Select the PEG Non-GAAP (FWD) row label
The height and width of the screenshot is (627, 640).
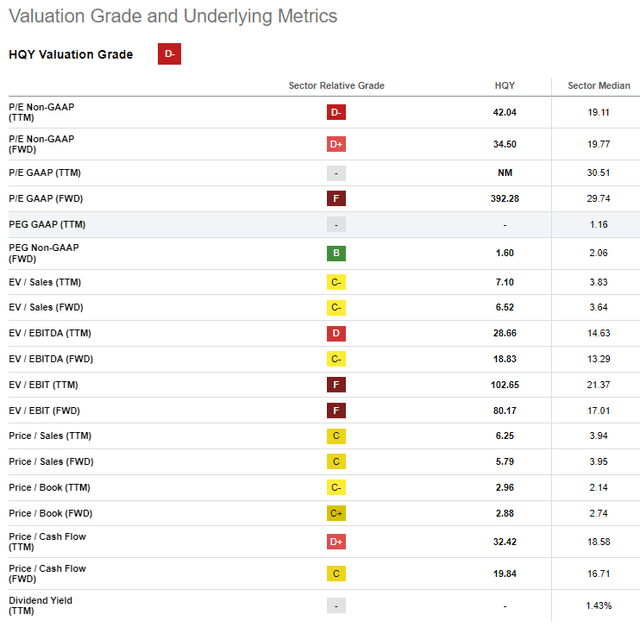tap(44, 253)
